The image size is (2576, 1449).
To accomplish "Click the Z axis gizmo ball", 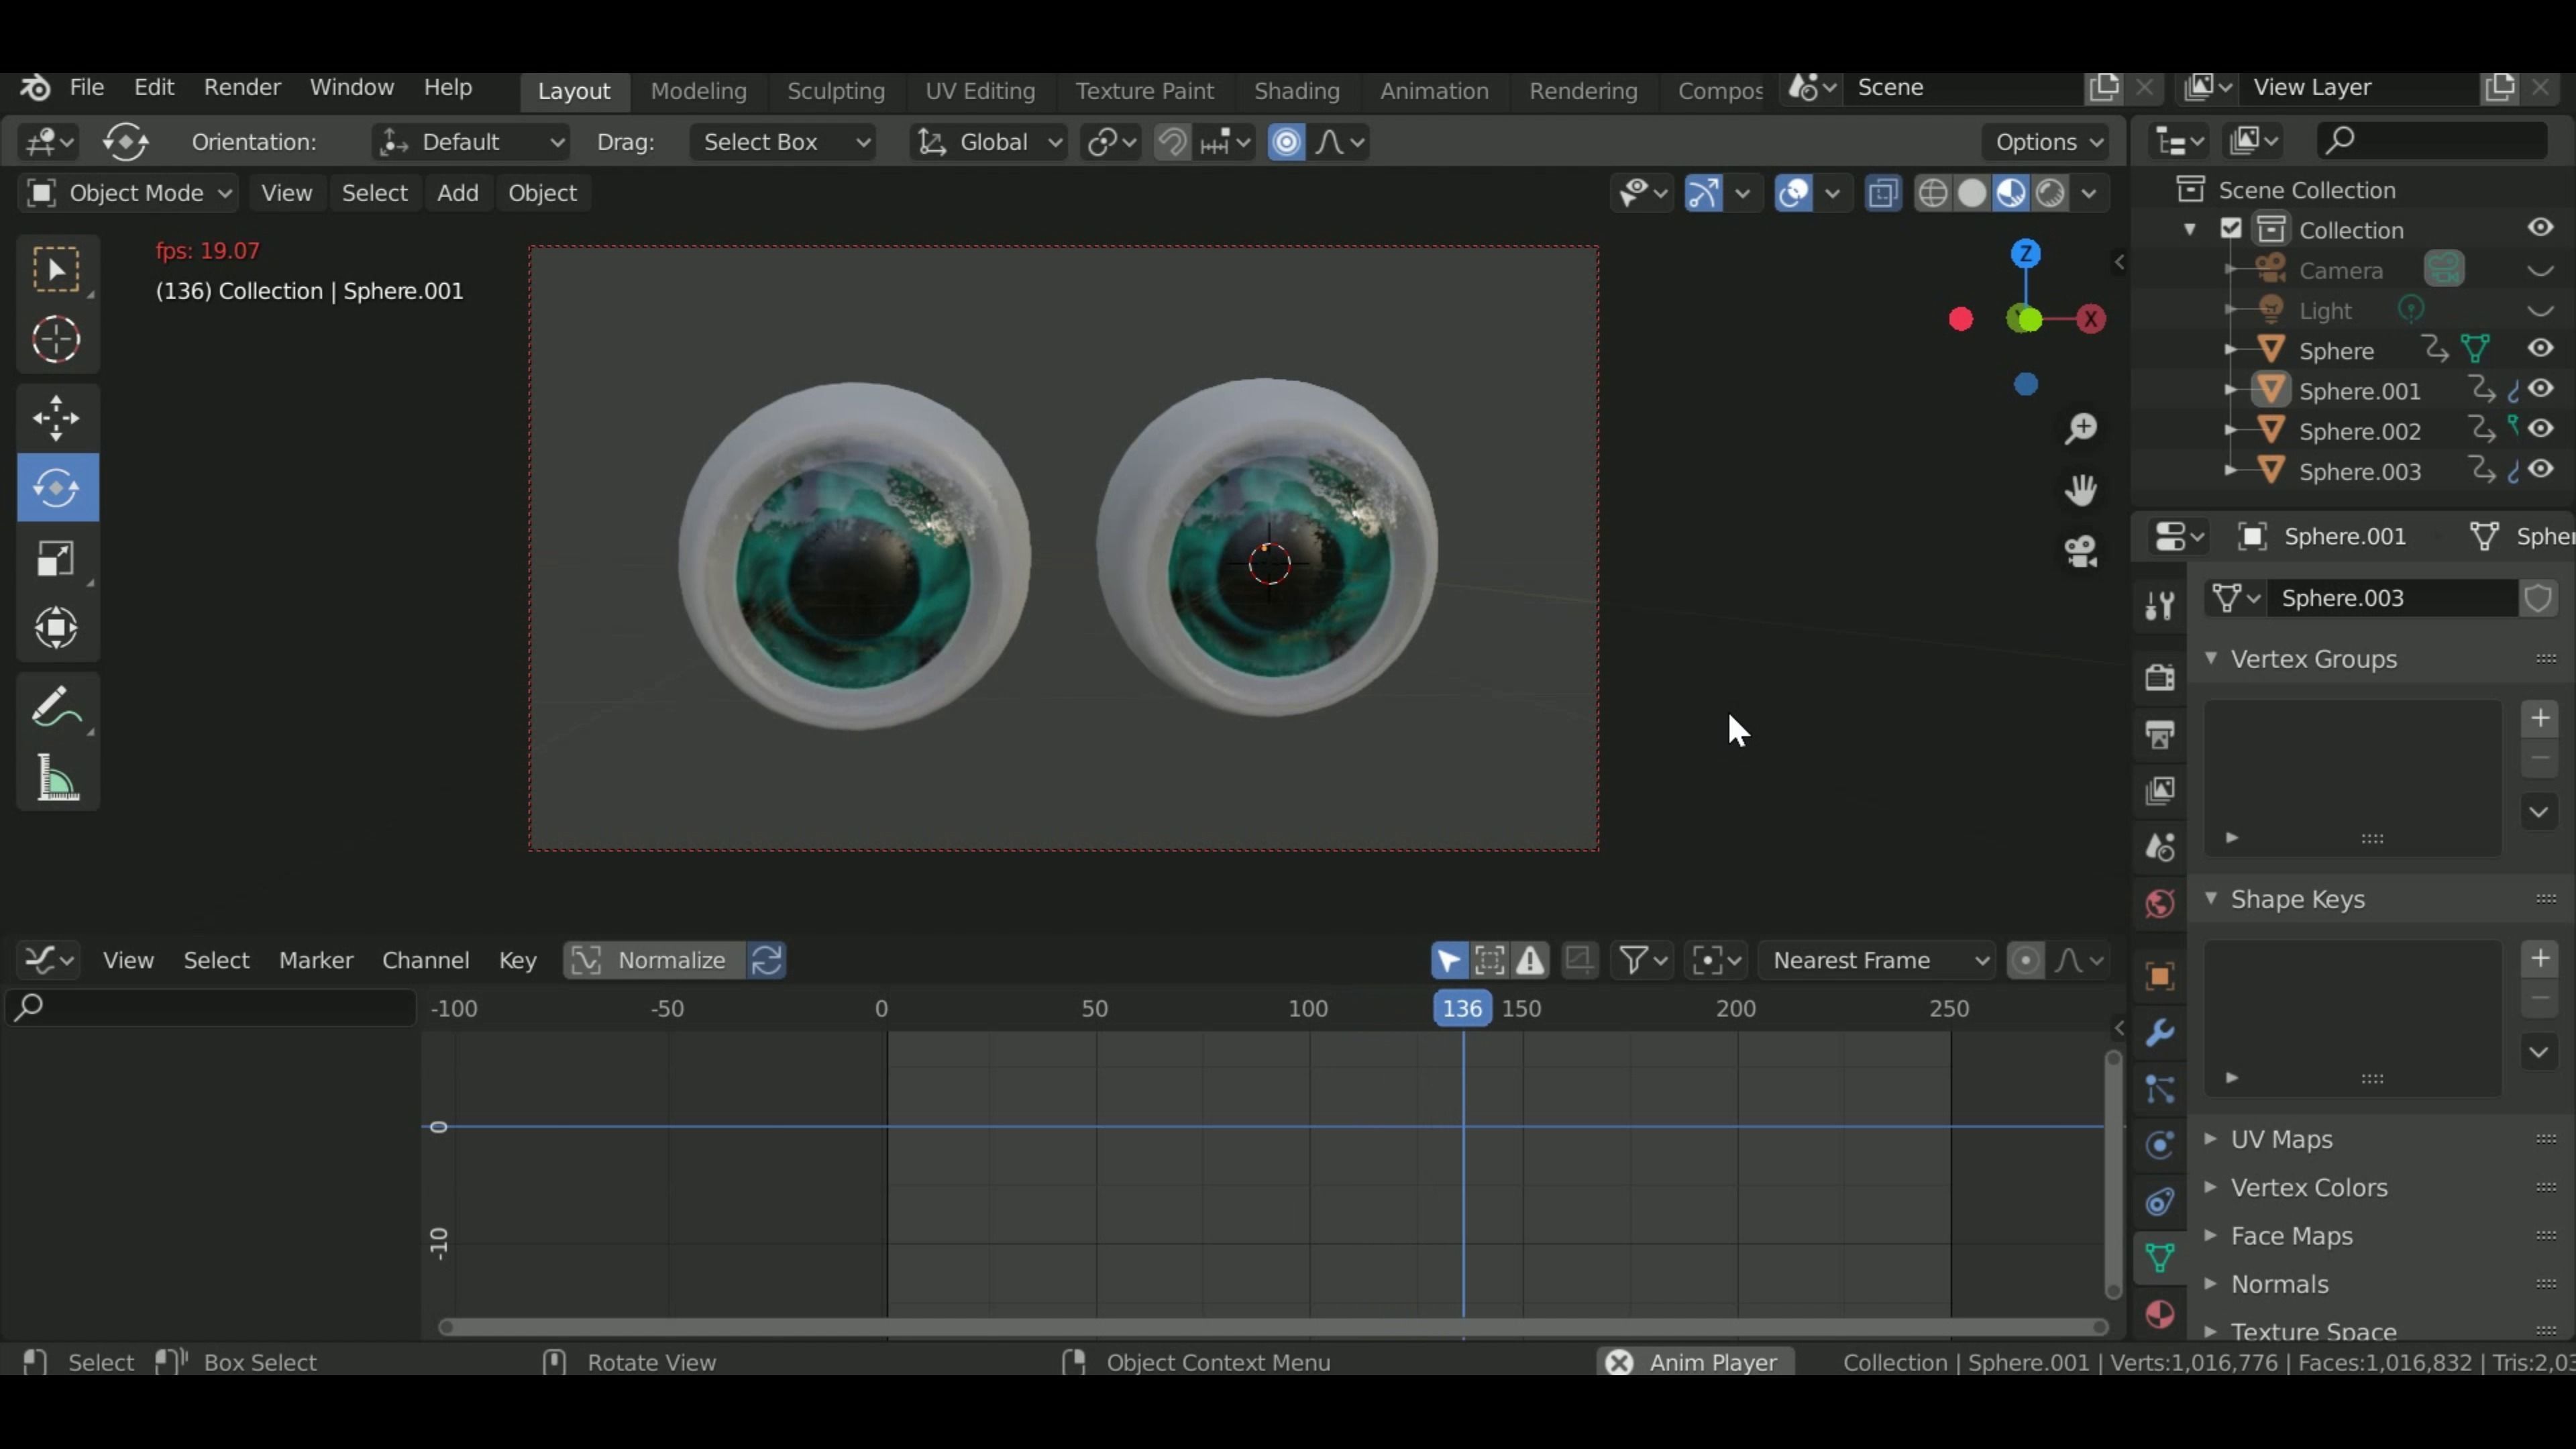I will point(2026,254).
